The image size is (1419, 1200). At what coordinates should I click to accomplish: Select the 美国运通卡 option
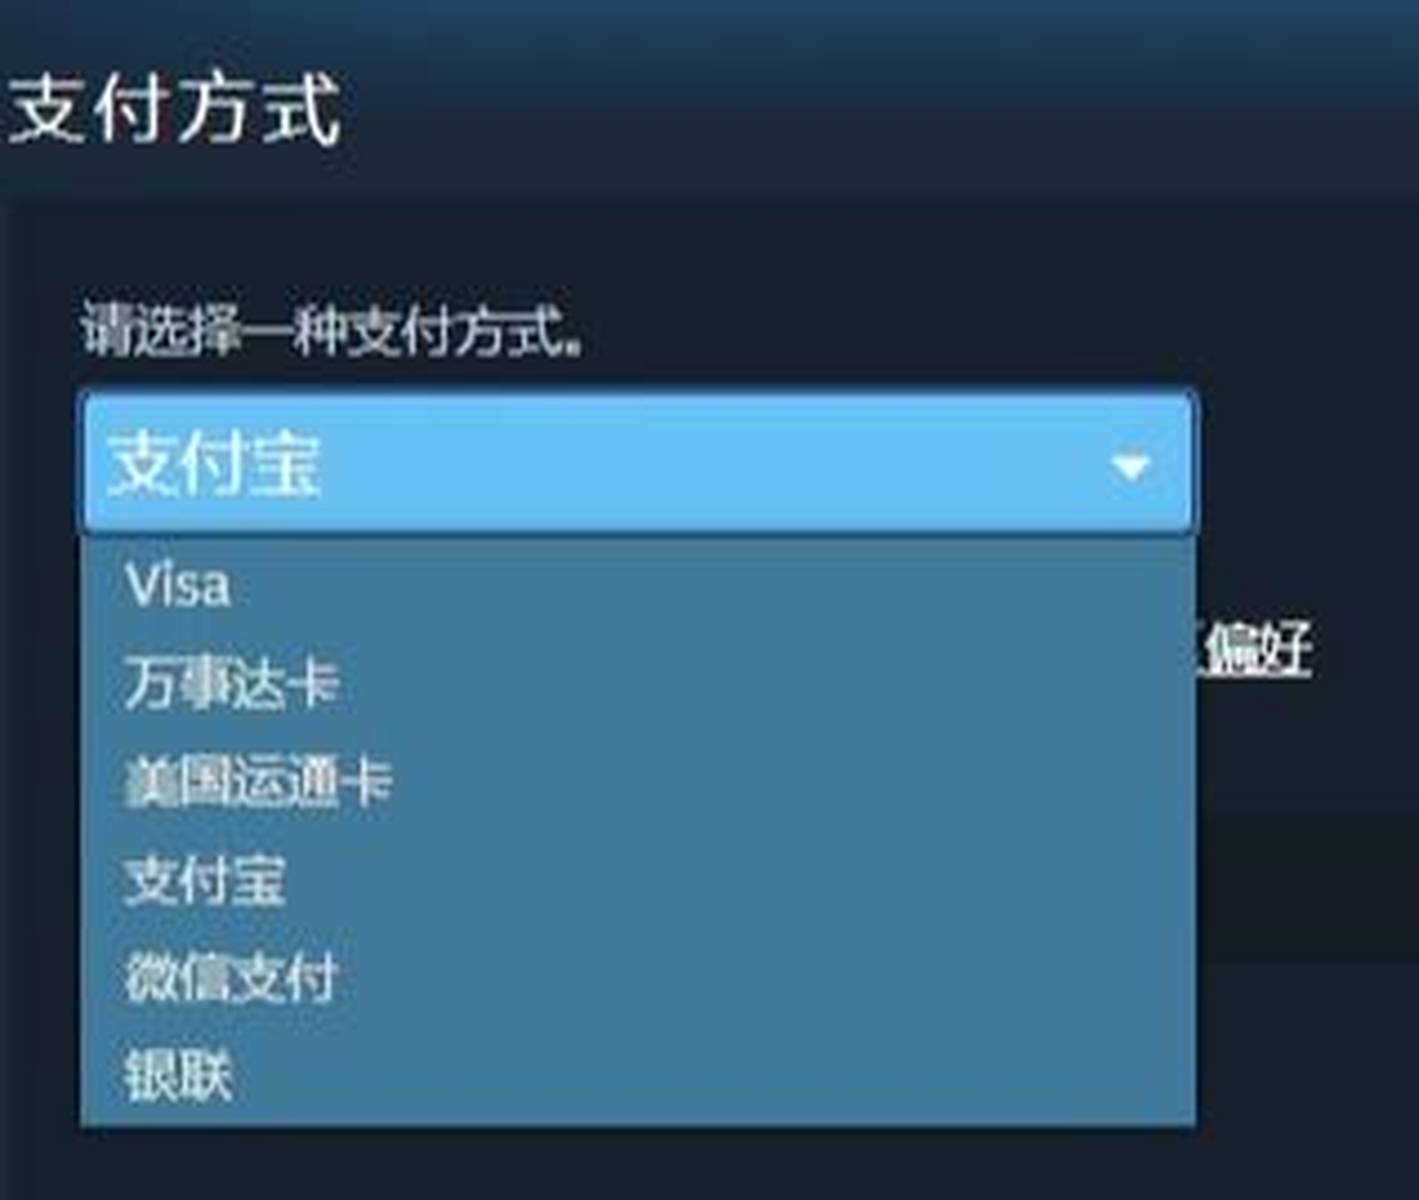(637, 781)
